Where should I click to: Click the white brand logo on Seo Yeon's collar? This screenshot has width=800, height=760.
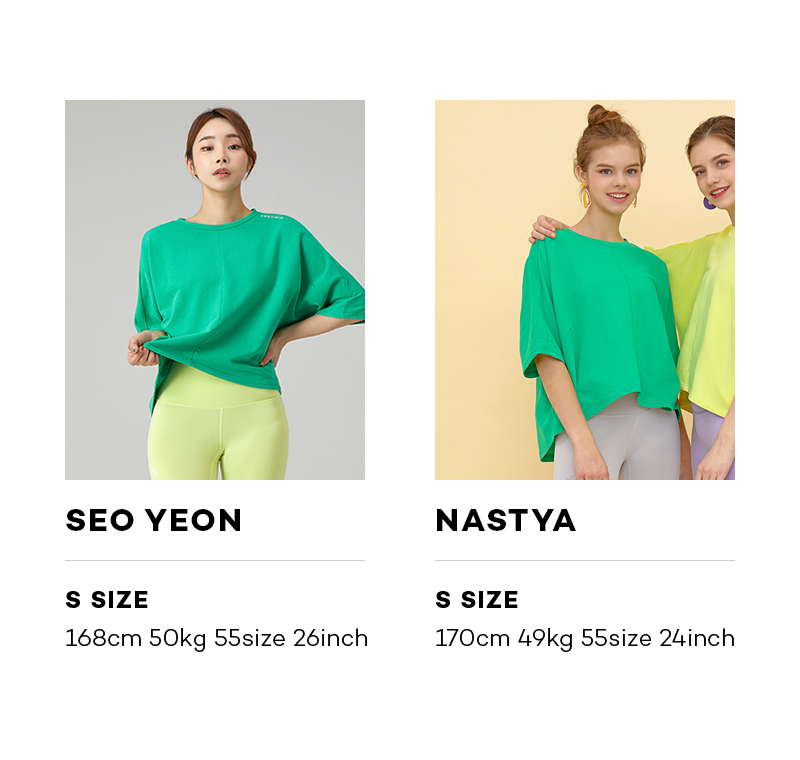272,216
